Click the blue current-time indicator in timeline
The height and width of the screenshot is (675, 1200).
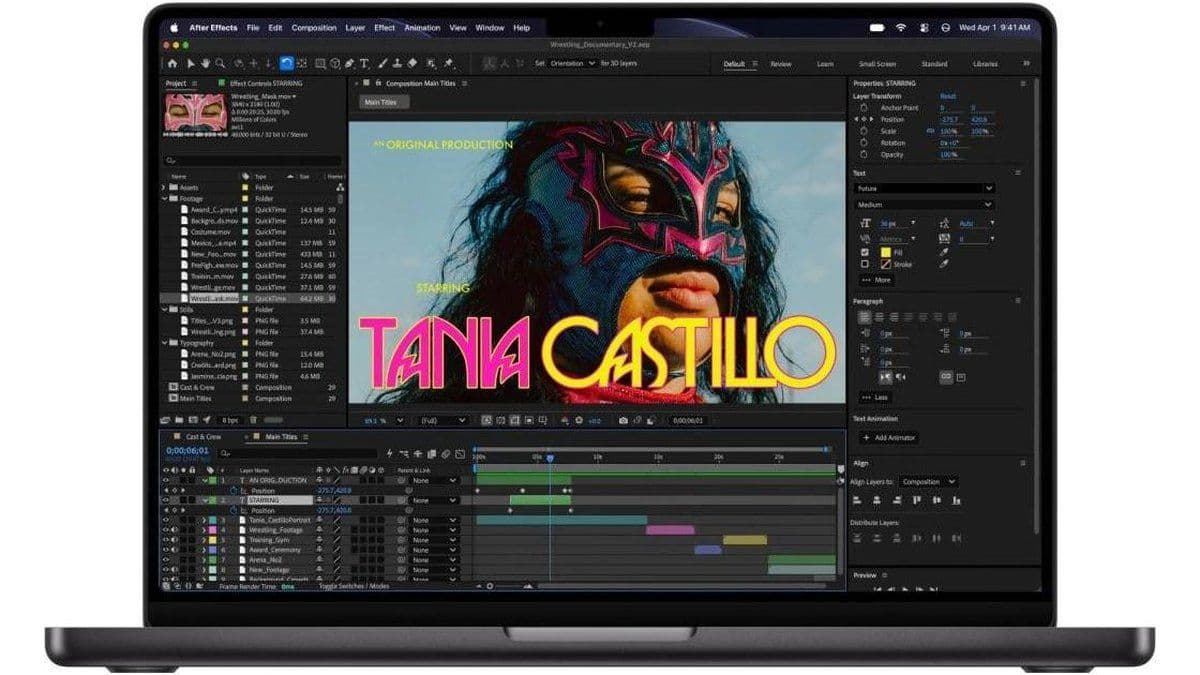tap(550, 458)
